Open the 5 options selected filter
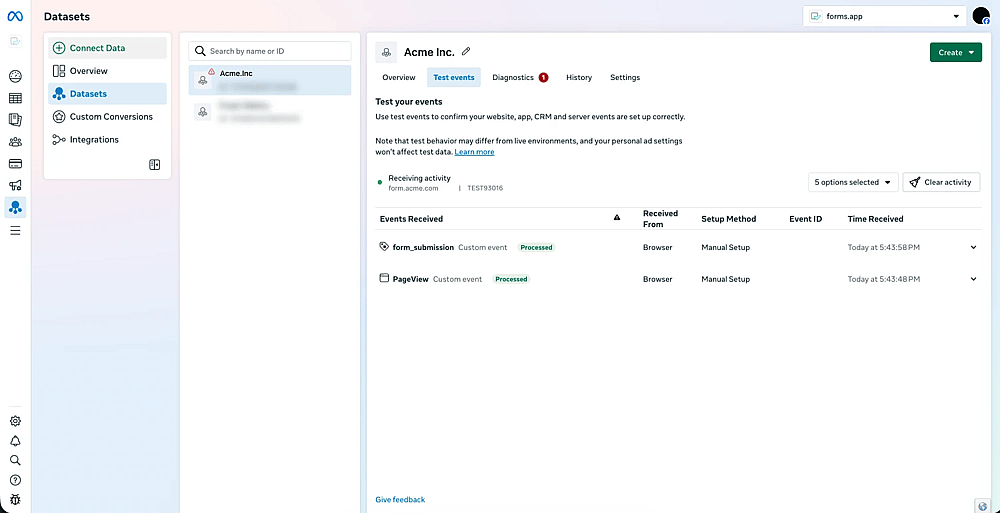The image size is (1000, 513). (853, 182)
